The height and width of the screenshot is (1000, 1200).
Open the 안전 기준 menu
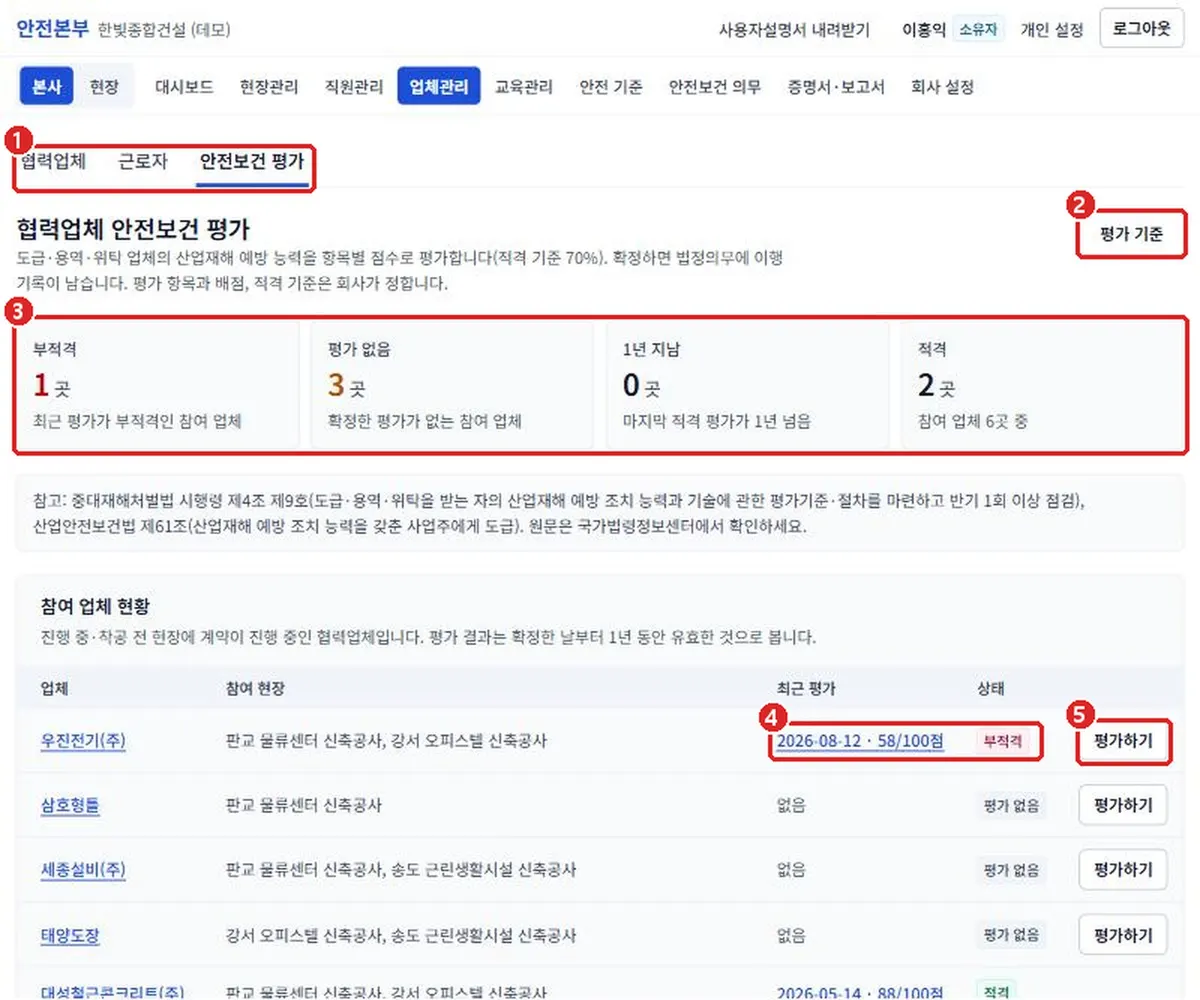[x=611, y=87]
